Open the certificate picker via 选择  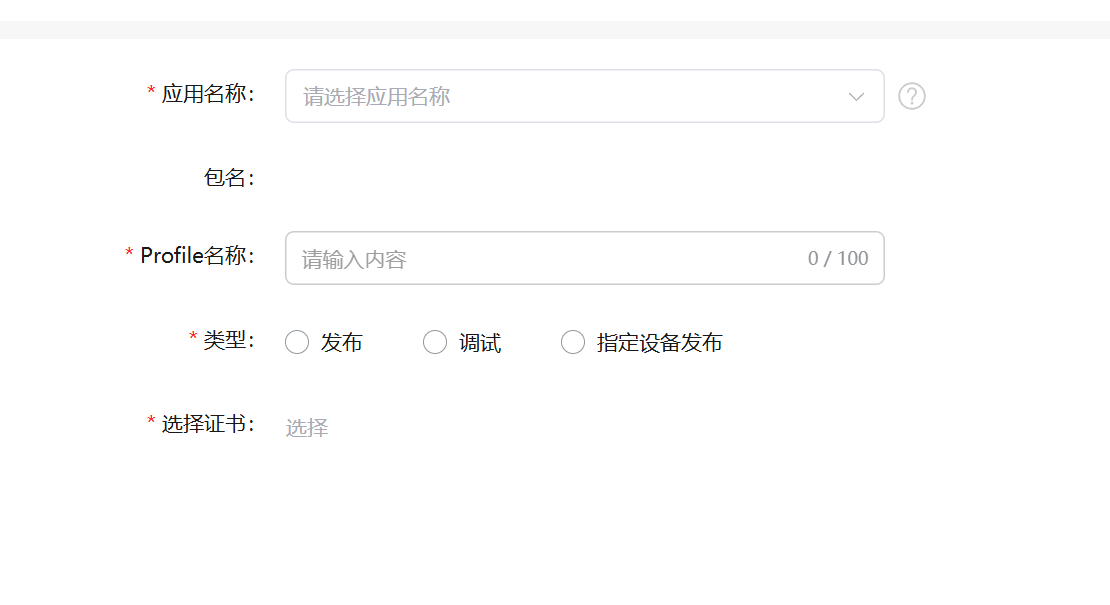307,427
